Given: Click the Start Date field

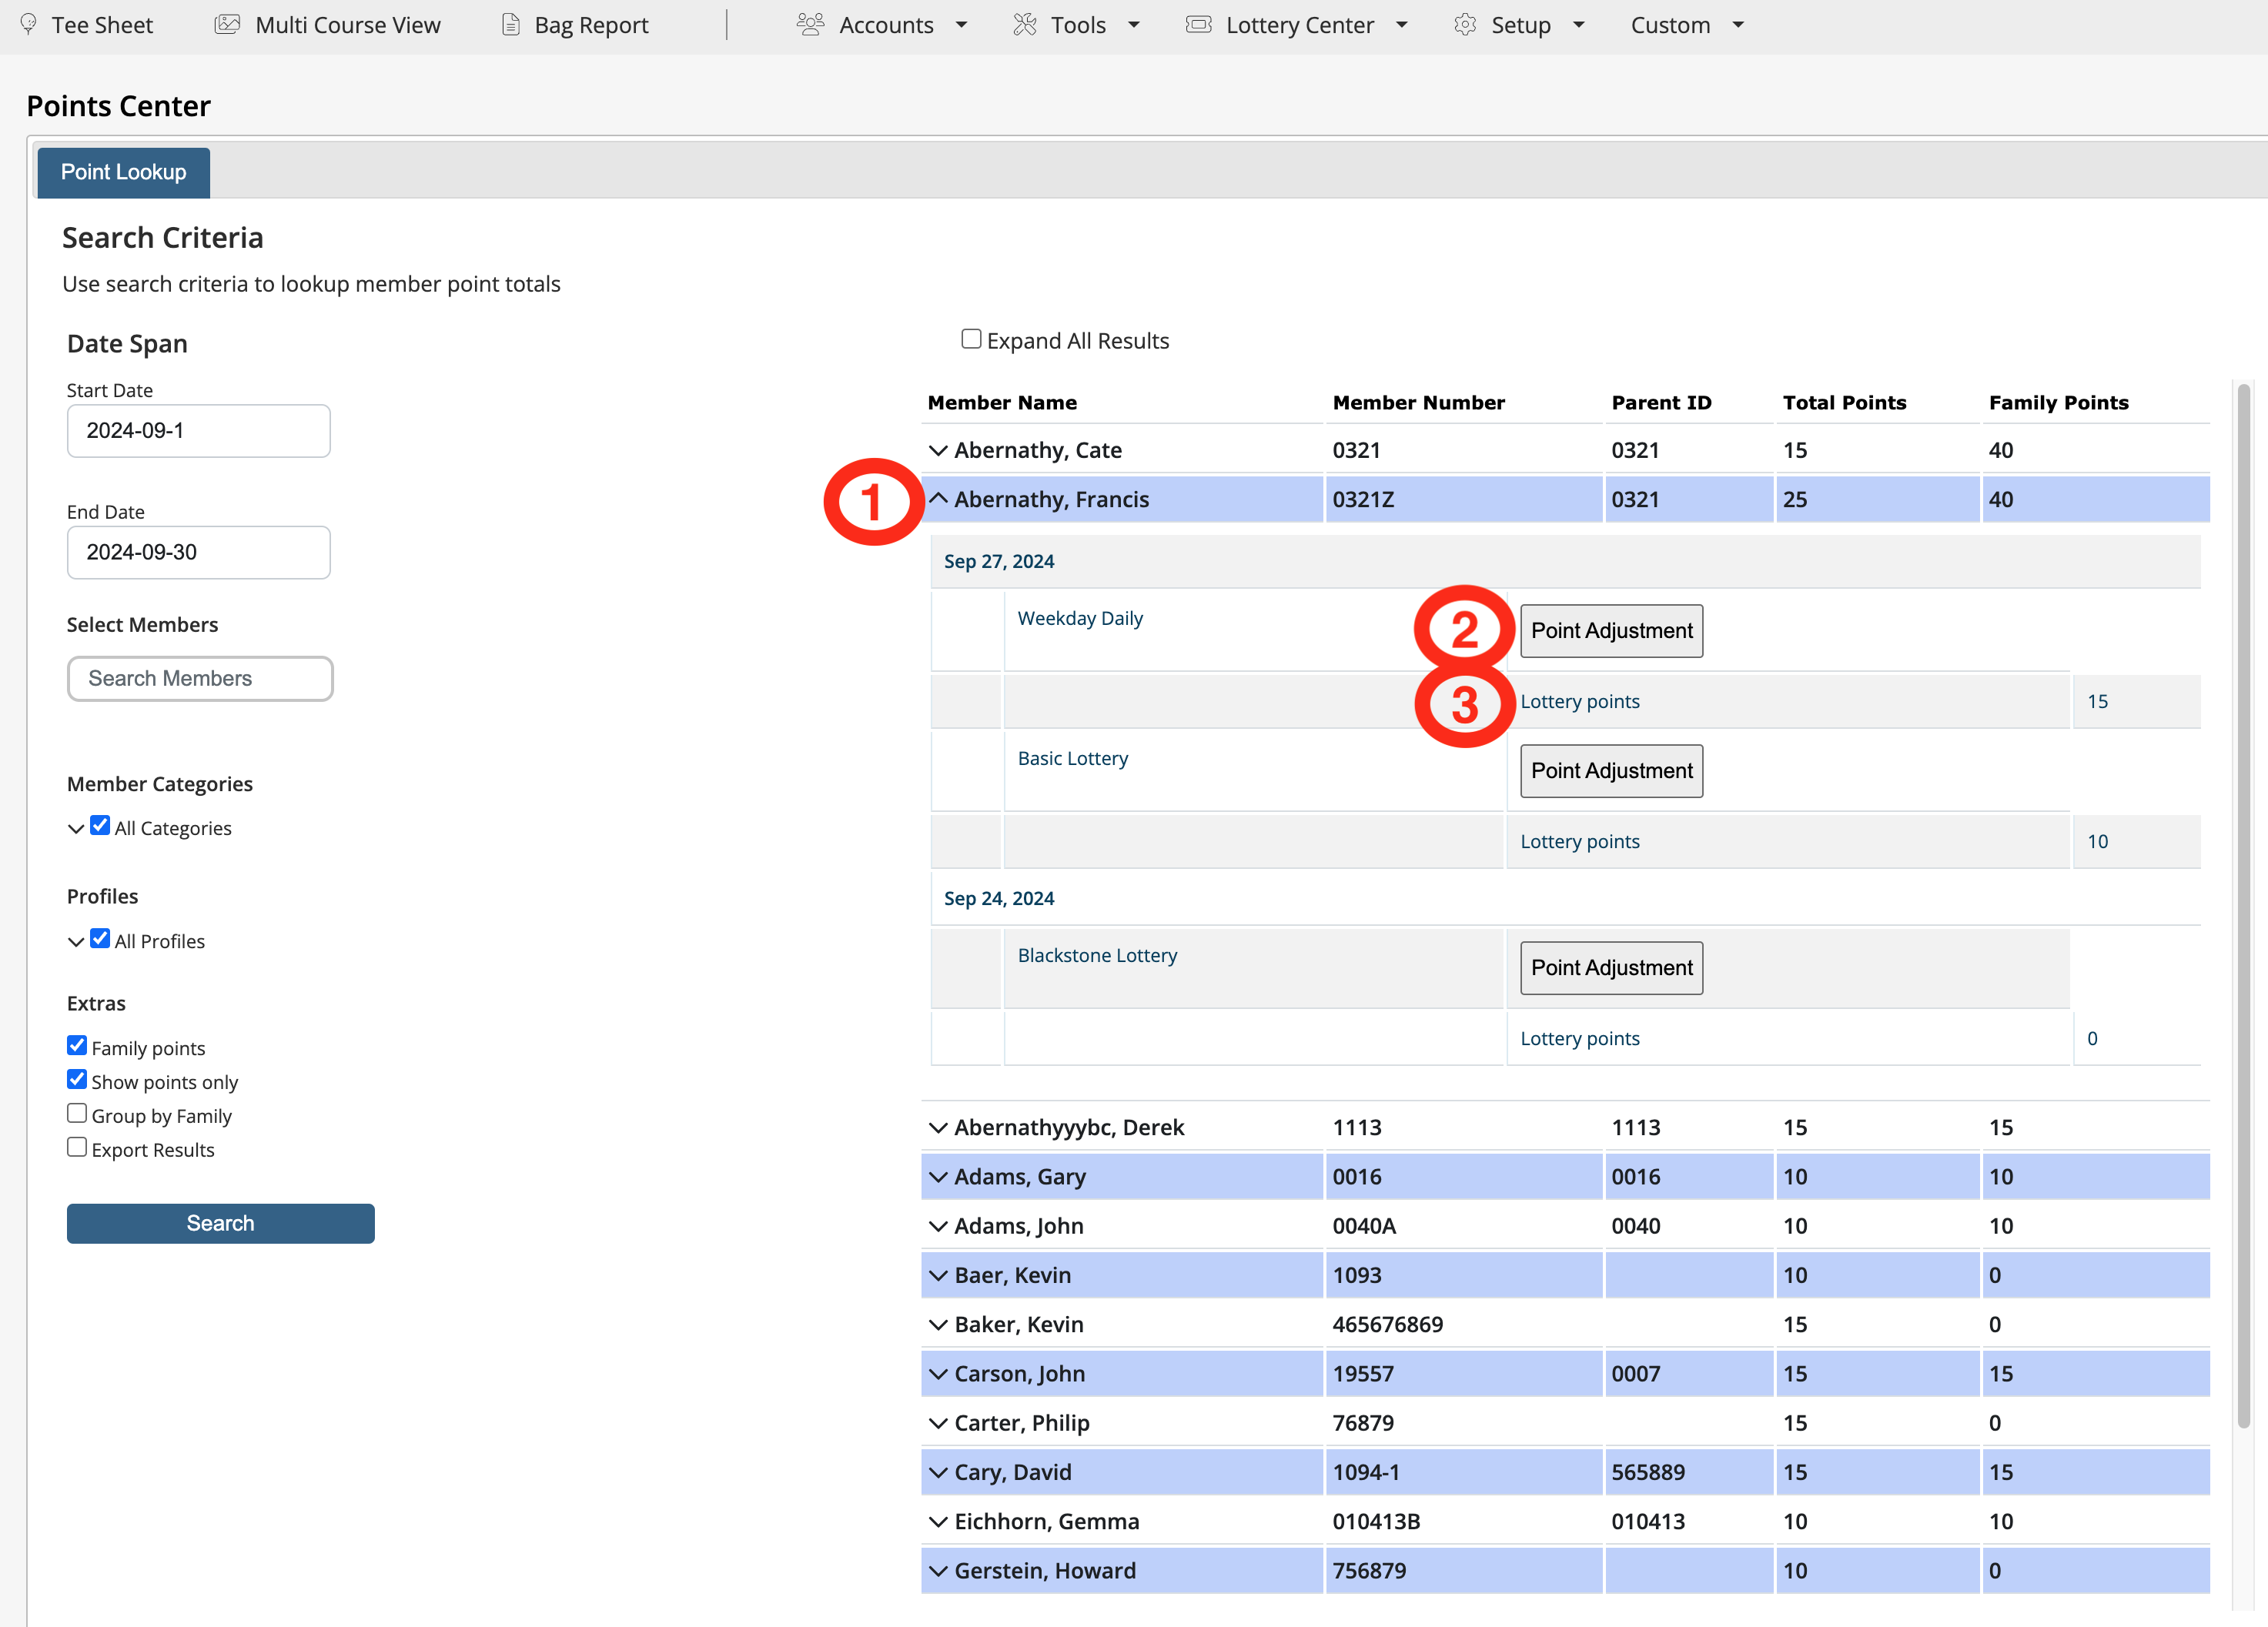Looking at the screenshot, I should (x=198, y=431).
